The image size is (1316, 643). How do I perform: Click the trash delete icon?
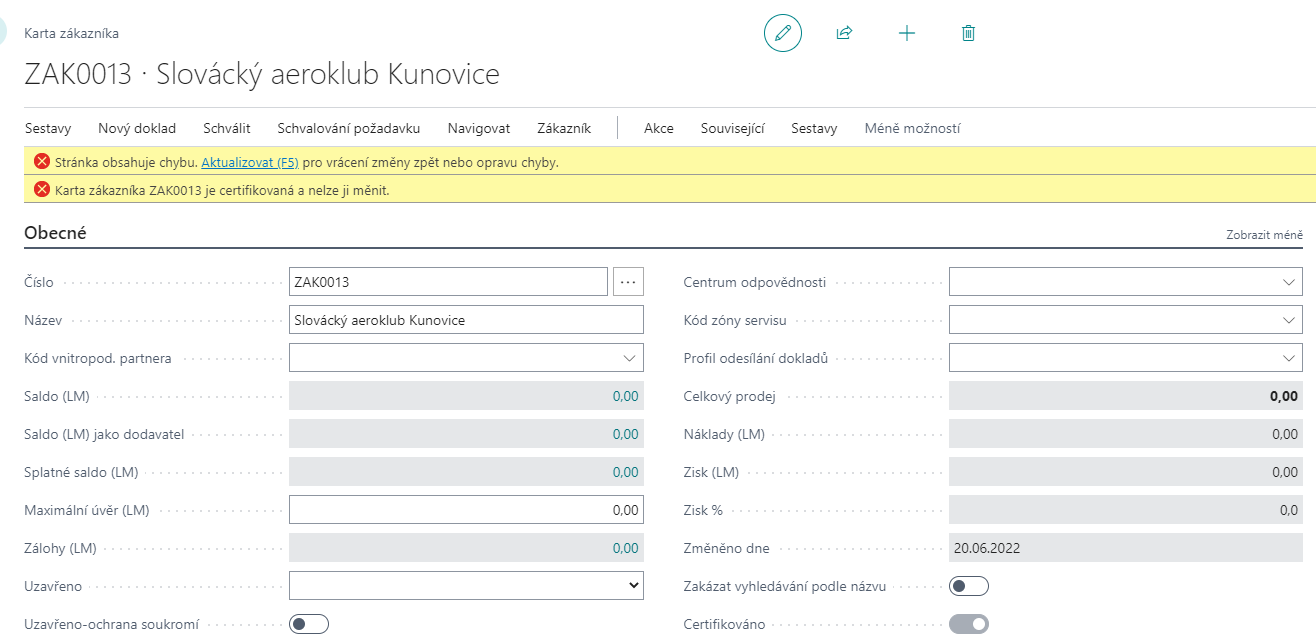pos(968,33)
